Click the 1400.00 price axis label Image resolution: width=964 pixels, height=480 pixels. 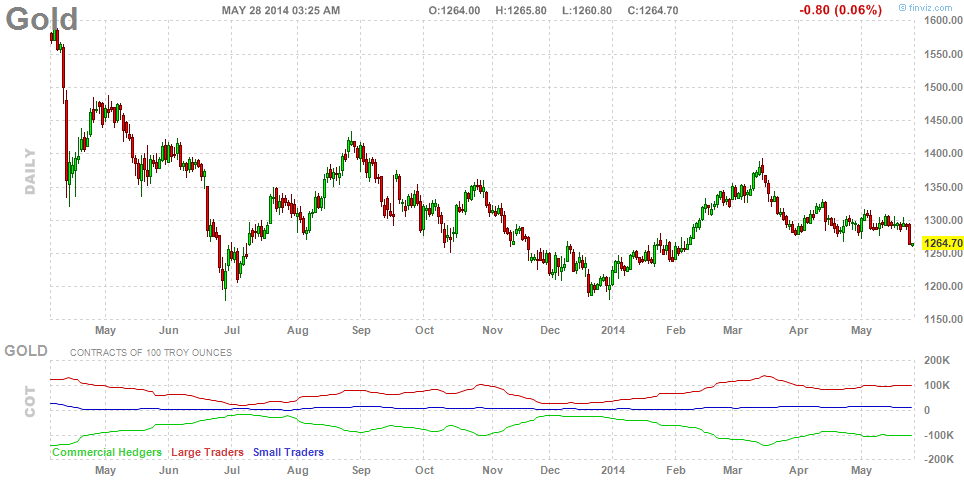click(942, 154)
